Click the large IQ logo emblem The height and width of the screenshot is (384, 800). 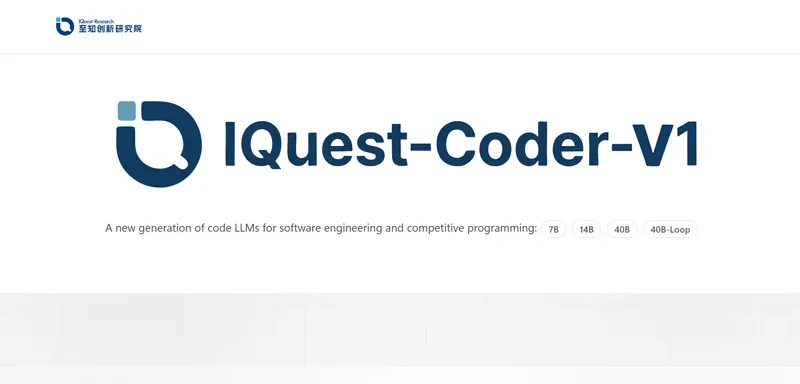[159, 144]
